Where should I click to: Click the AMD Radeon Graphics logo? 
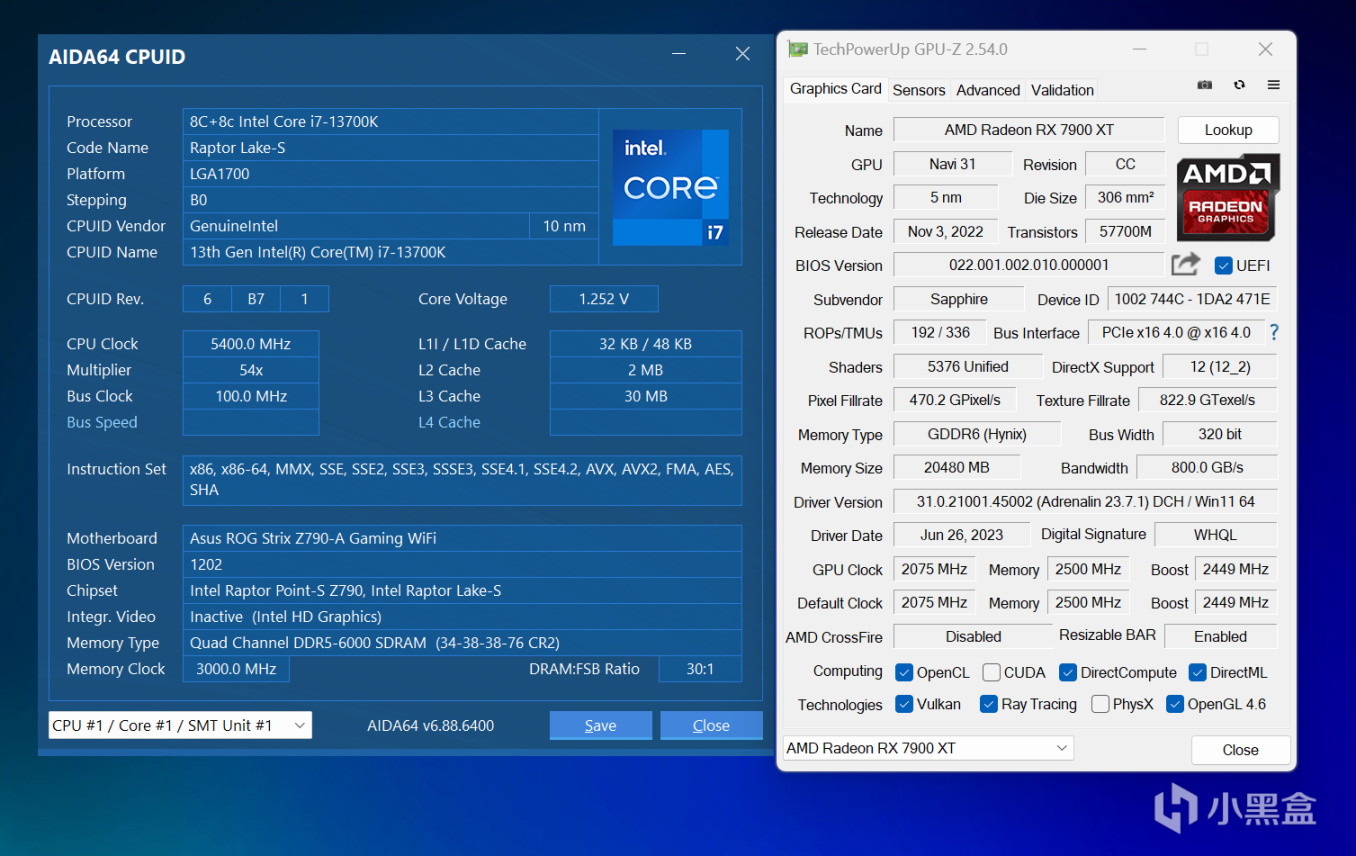(1227, 196)
